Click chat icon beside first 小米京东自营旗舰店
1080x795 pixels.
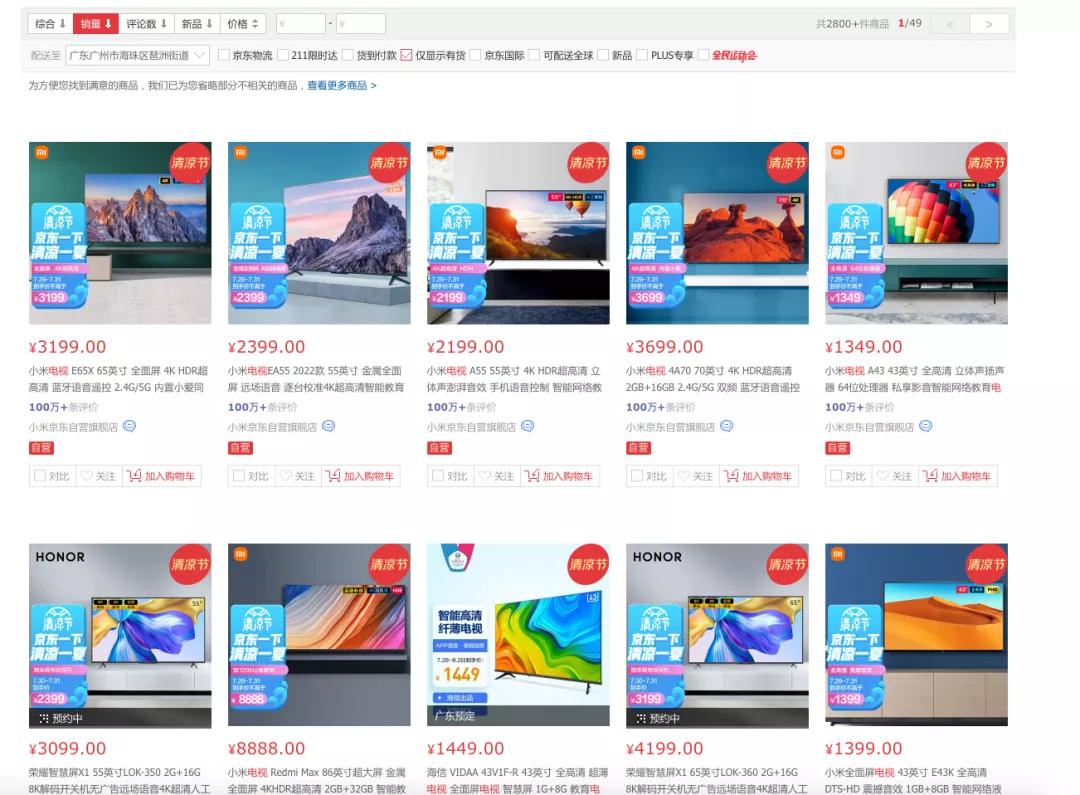(129, 426)
